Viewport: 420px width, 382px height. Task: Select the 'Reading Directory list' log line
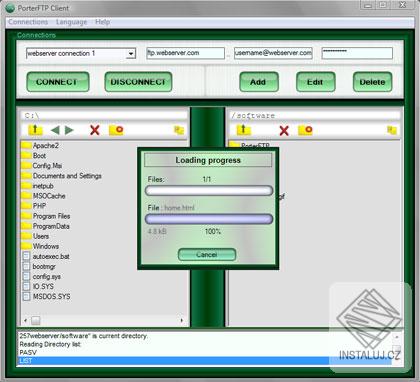click(x=205, y=344)
